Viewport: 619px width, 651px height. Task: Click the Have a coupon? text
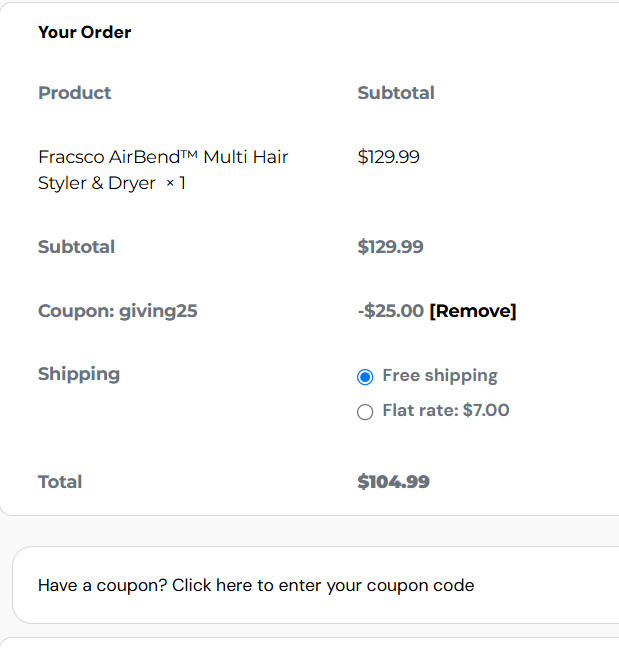(102, 585)
